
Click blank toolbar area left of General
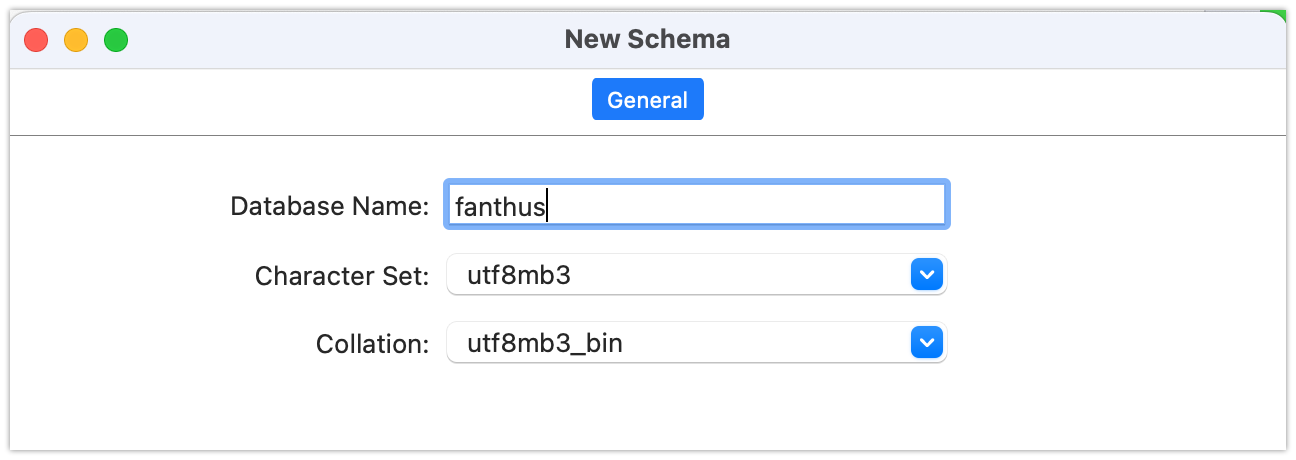pos(300,100)
